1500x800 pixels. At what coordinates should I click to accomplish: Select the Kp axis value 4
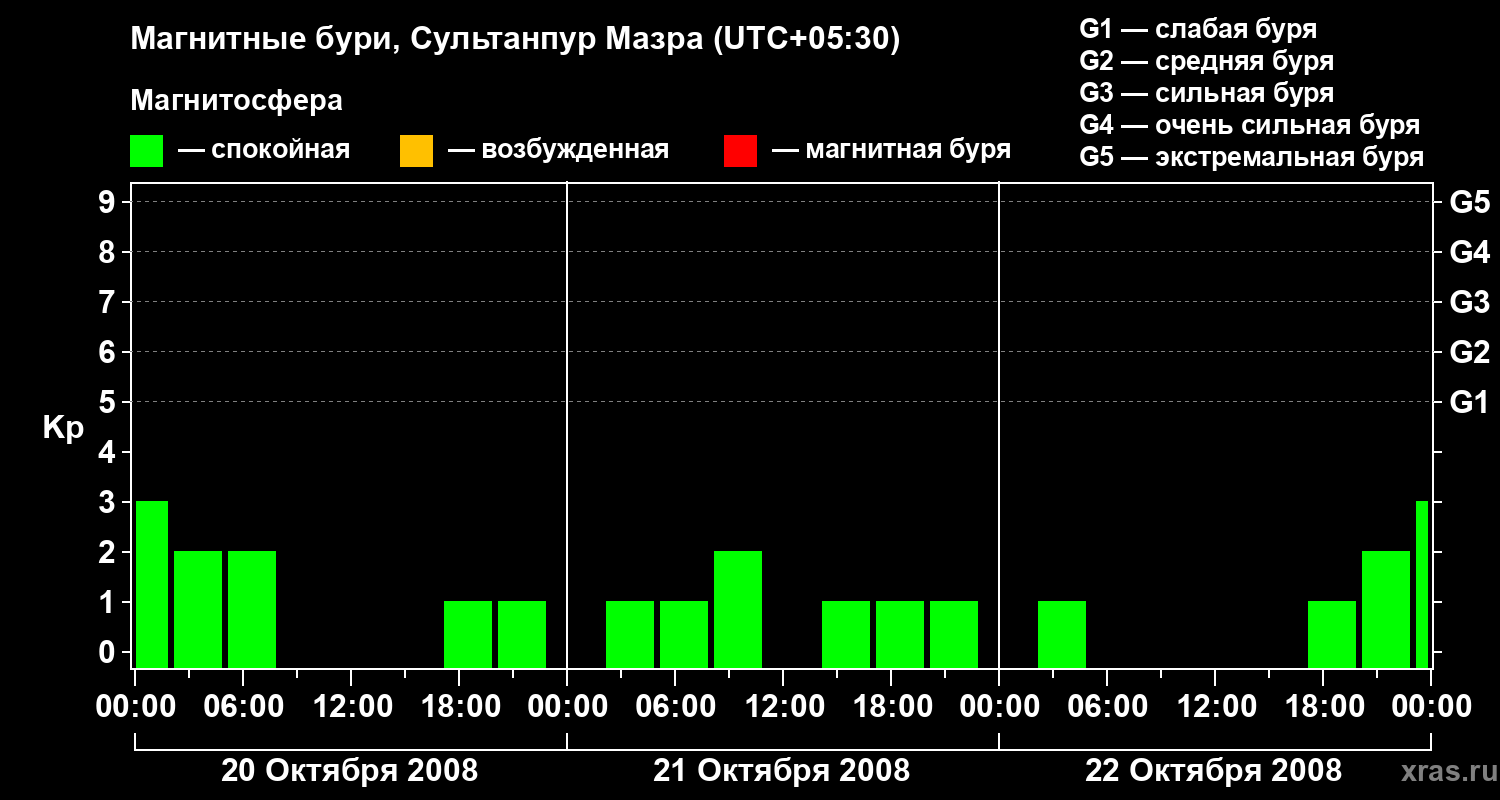click(109, 453)
